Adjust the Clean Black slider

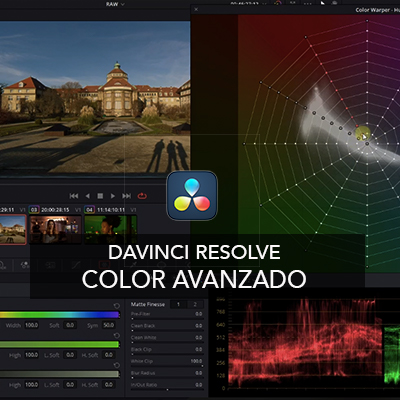167,331
